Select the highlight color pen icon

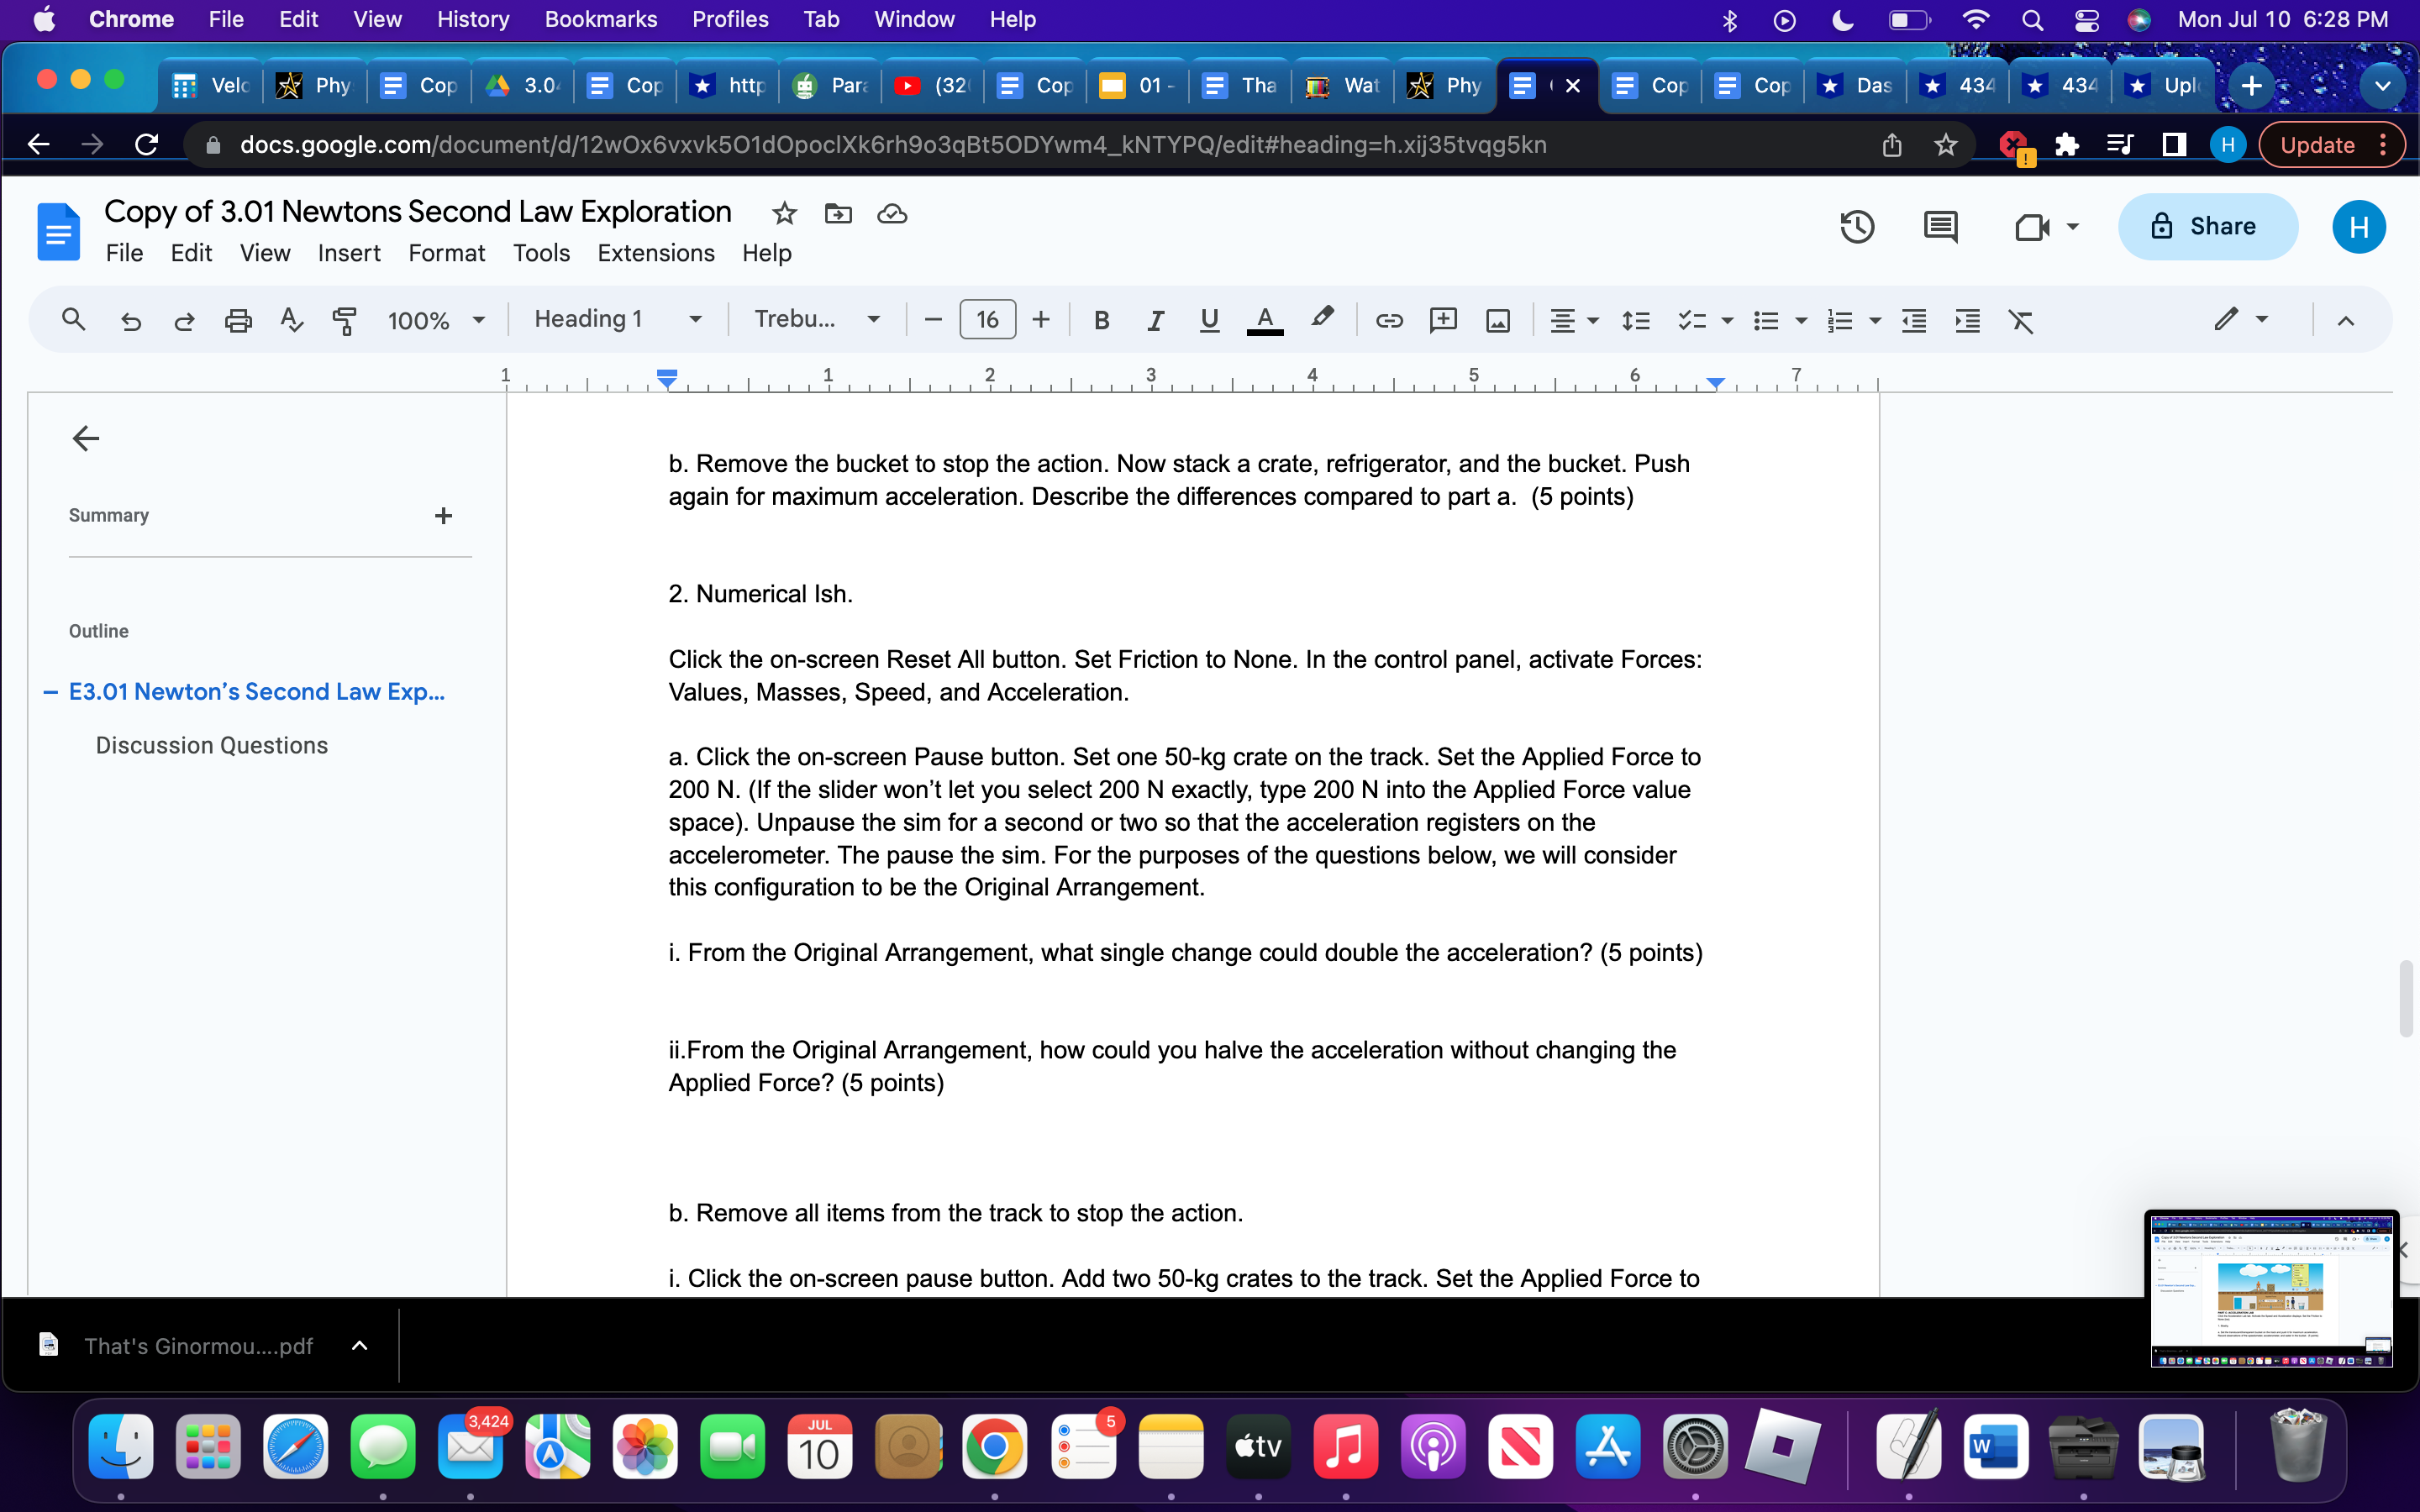point(1322,318)
